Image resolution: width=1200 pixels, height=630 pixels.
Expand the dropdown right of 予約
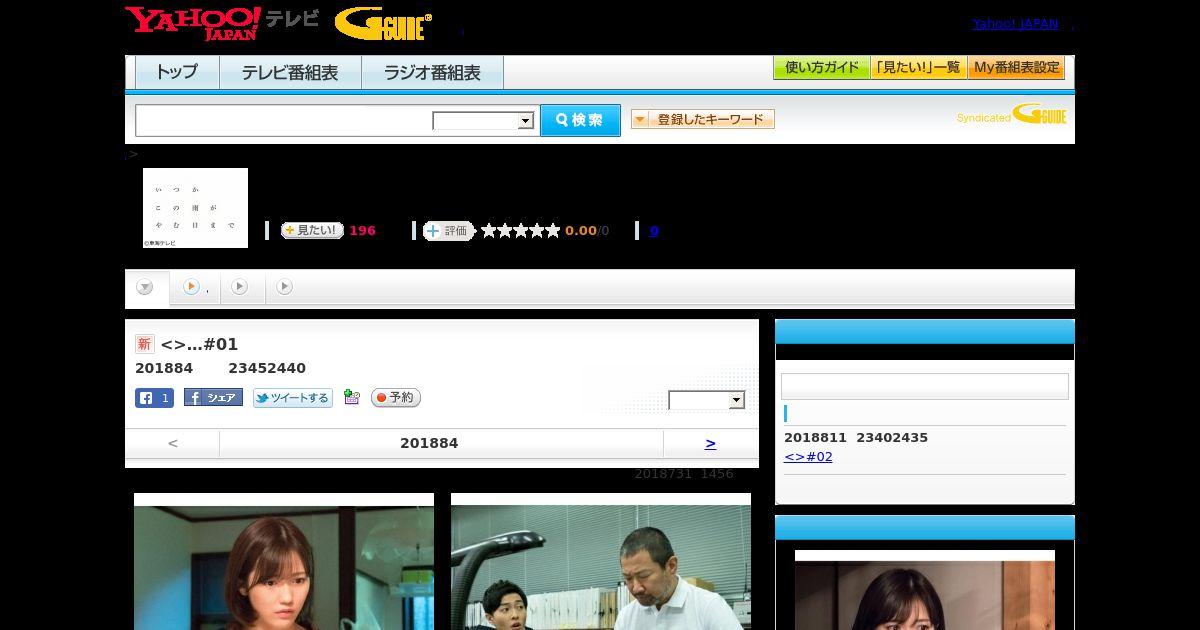pos(707,400)
